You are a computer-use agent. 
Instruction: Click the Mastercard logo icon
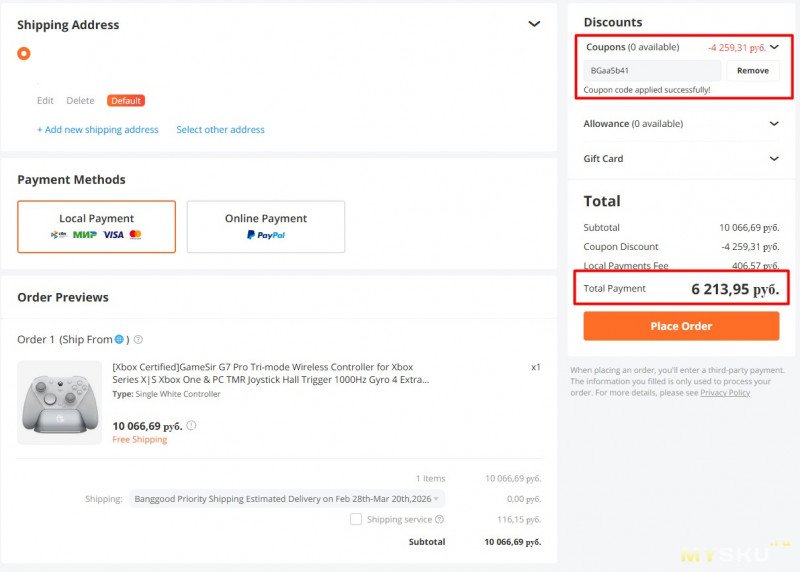click(x=136, y=235)
